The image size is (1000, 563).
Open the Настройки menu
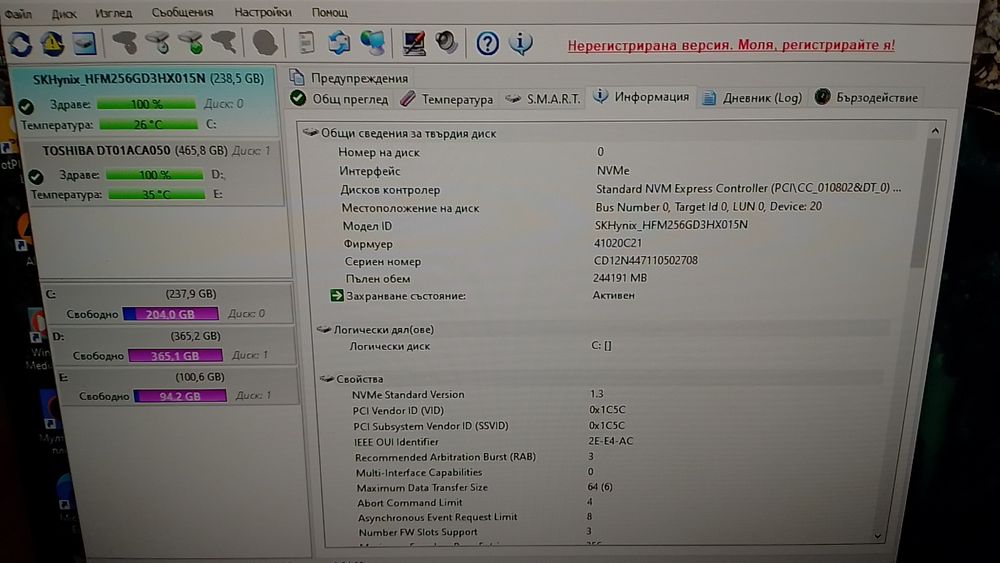pos(262,12)
